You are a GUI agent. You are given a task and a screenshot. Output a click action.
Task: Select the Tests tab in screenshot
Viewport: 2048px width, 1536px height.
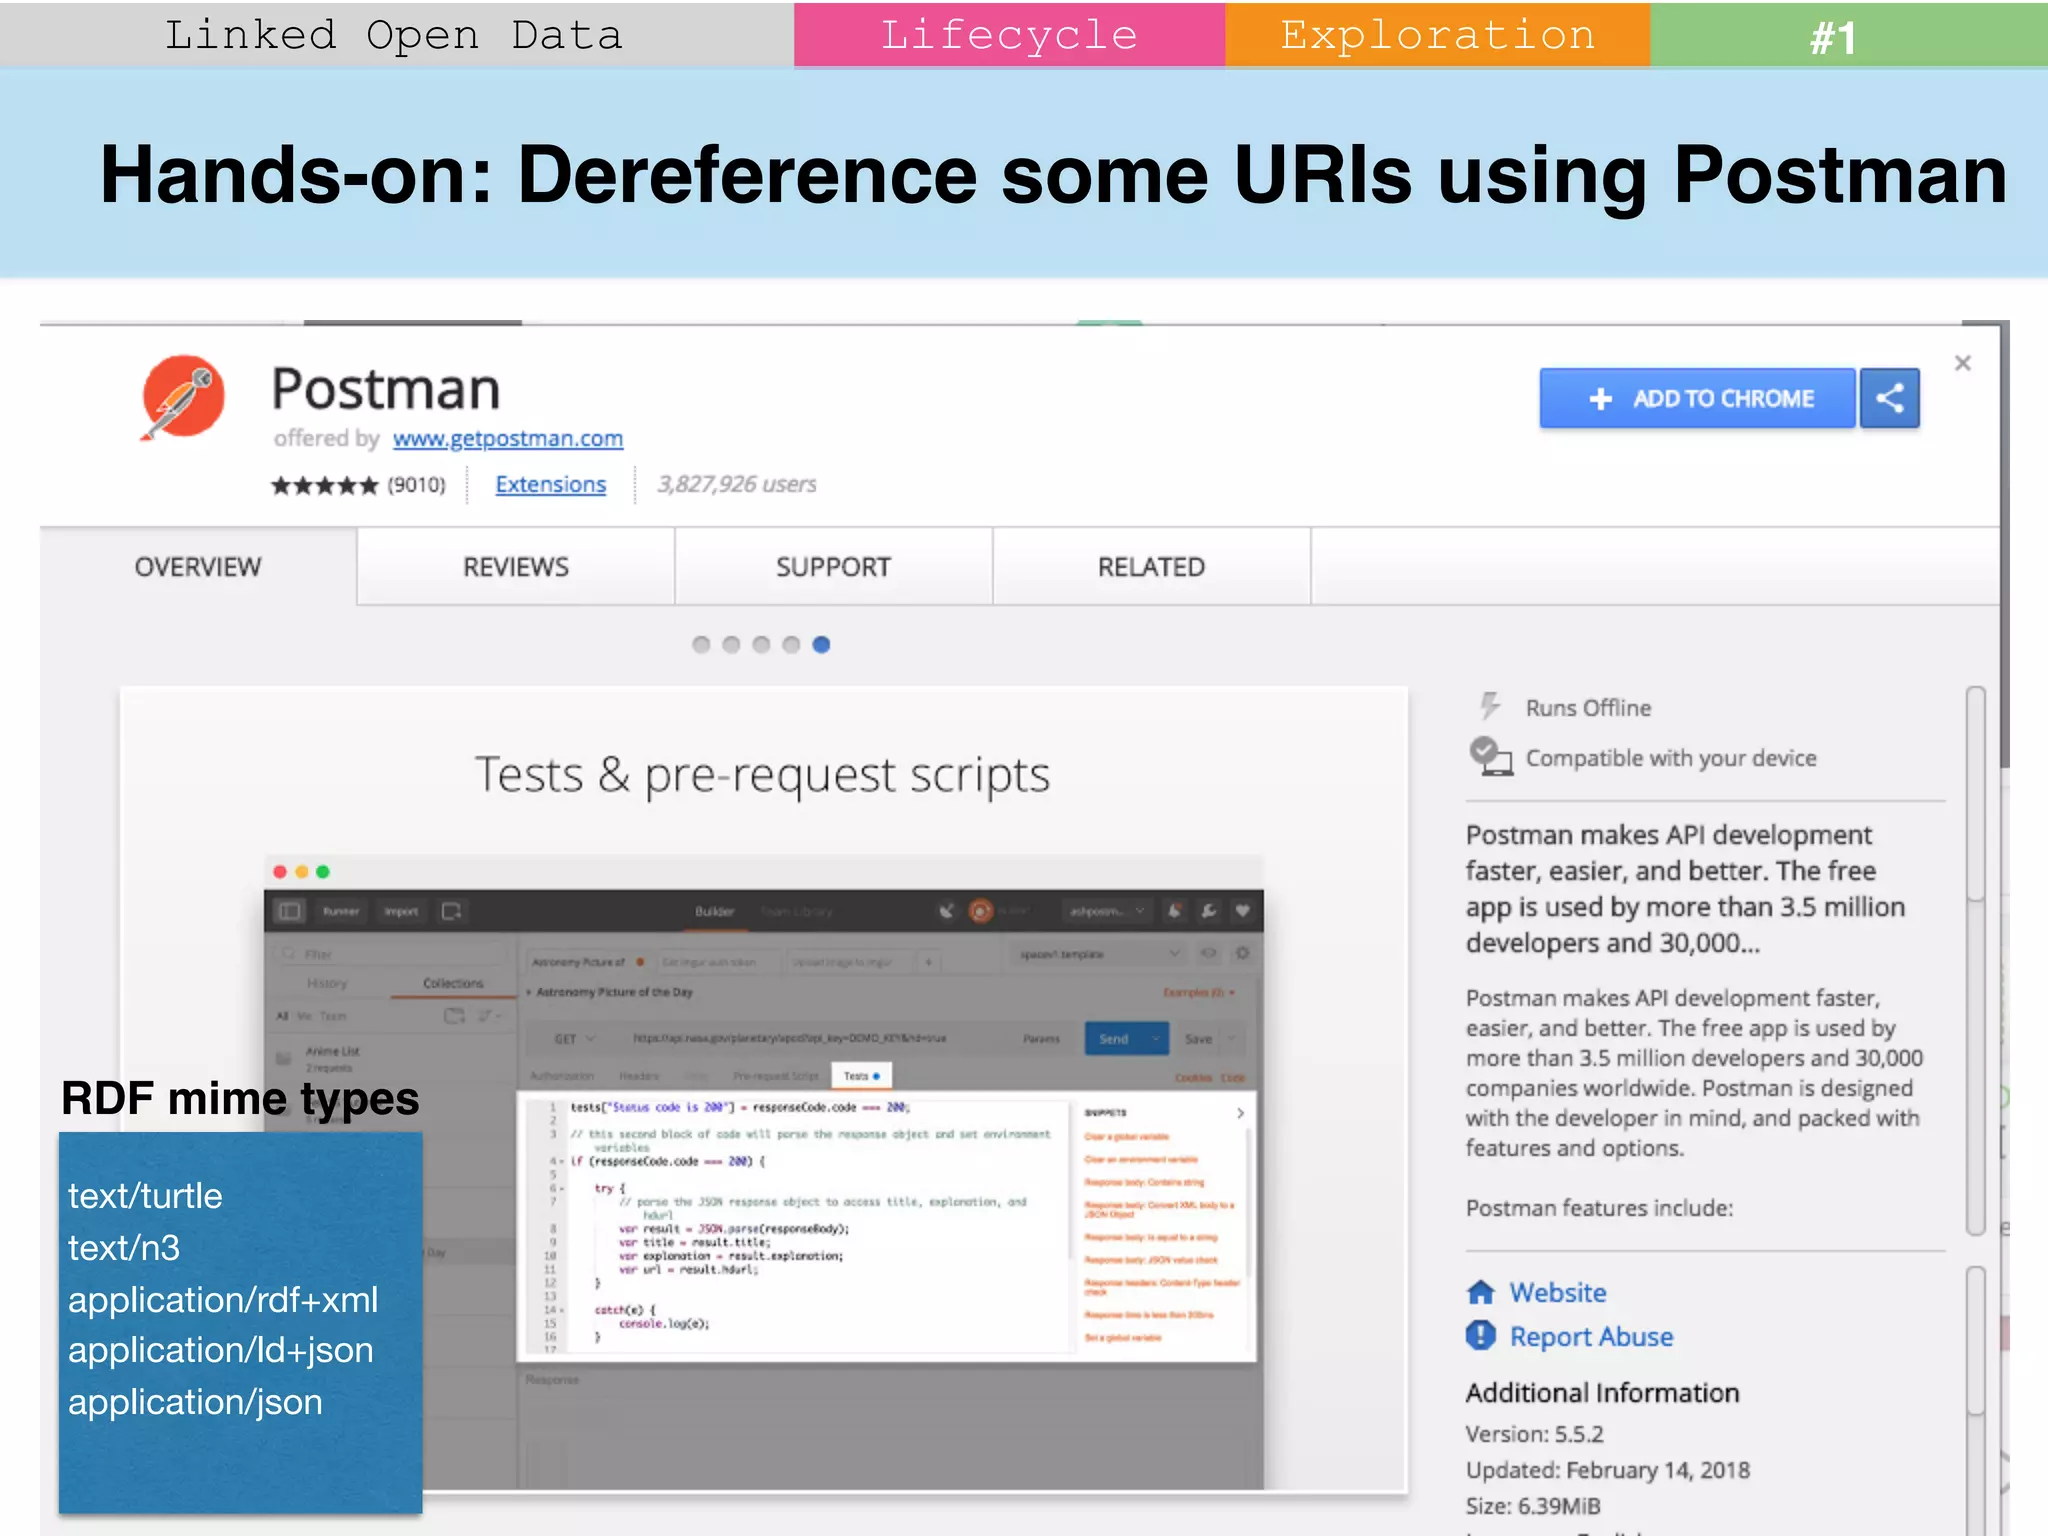click(x=861, y=1076)
